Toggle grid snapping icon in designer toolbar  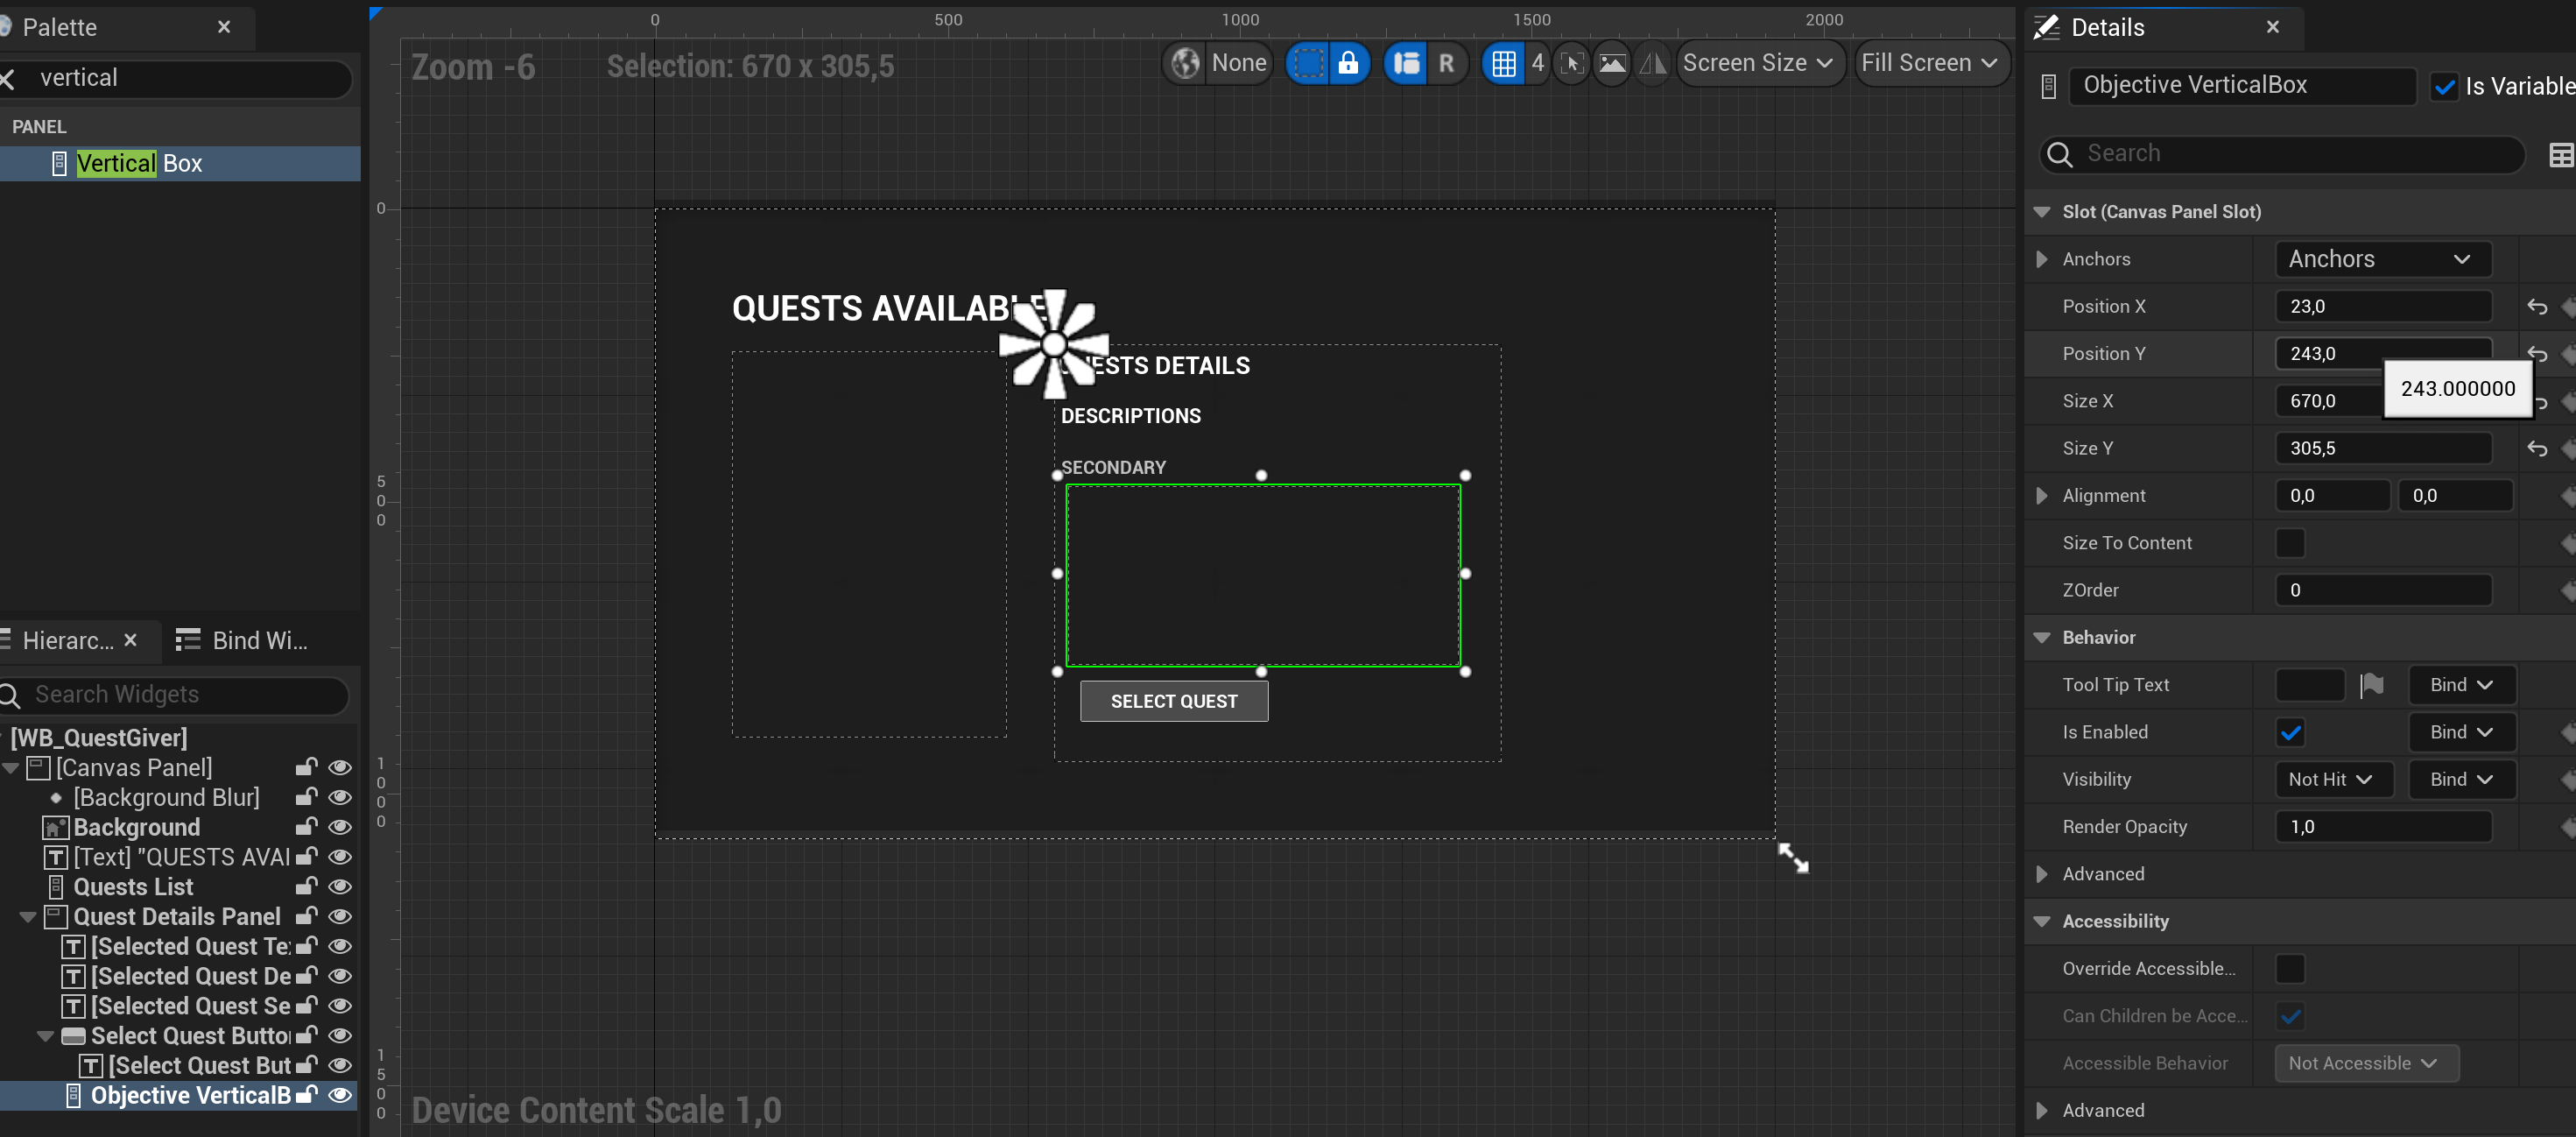click(1503, 63)
